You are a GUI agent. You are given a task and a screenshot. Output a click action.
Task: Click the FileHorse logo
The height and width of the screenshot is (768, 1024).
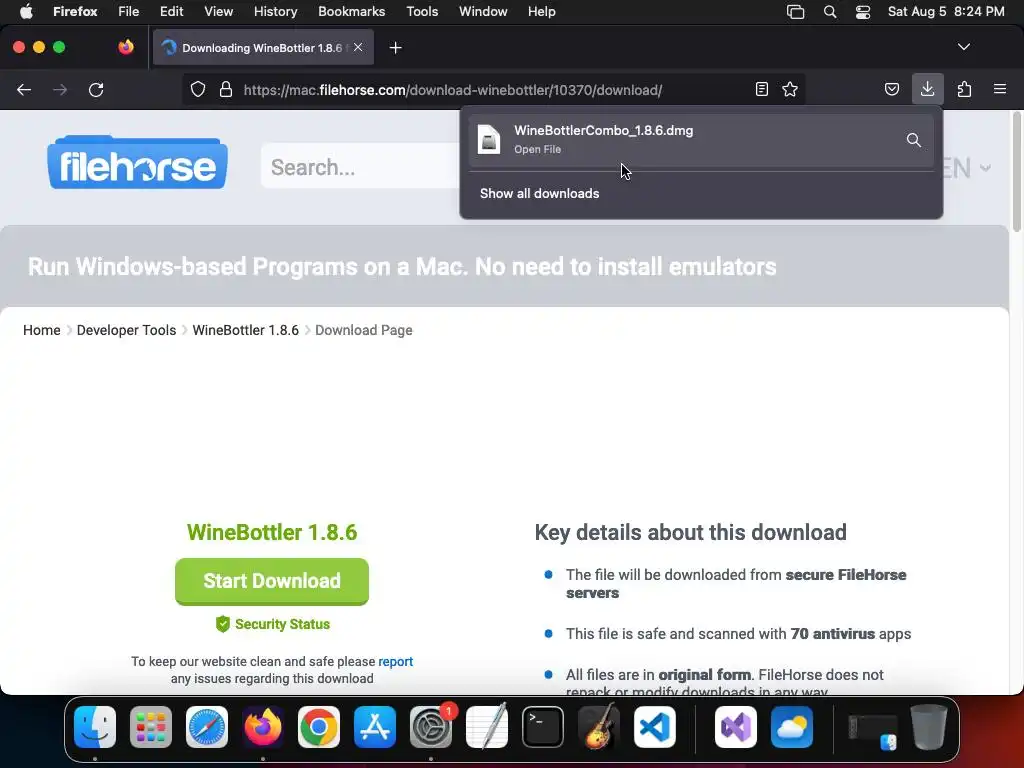[x=137, y=163]
